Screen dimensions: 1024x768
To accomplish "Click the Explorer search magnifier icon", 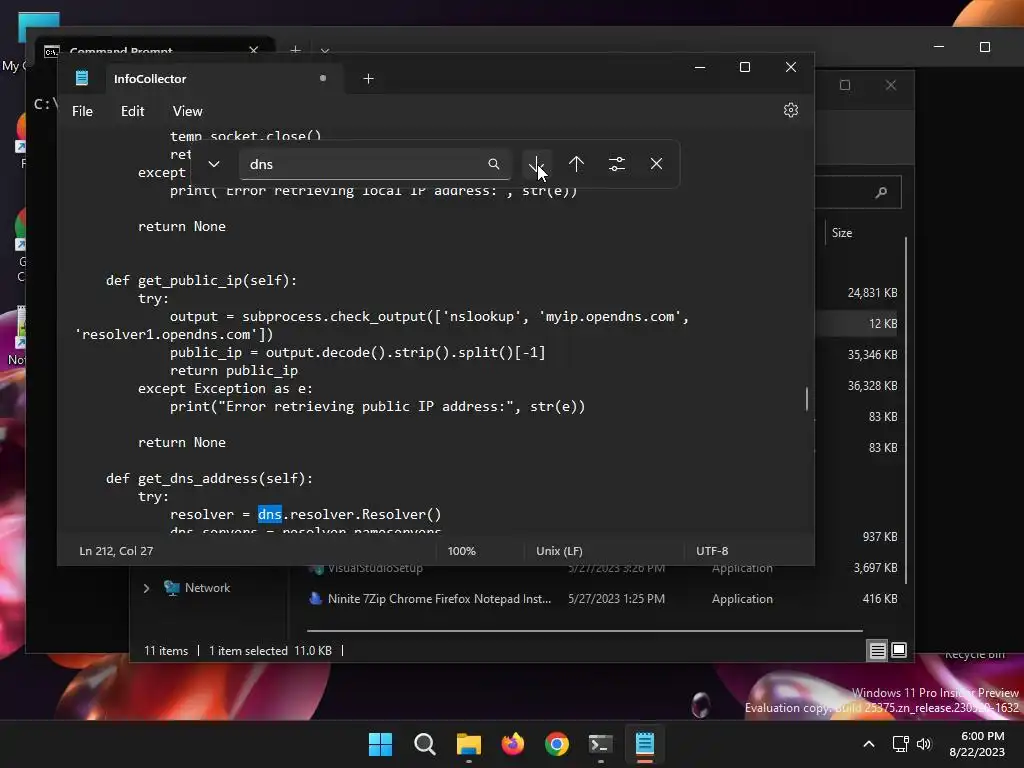I will 881,192.
